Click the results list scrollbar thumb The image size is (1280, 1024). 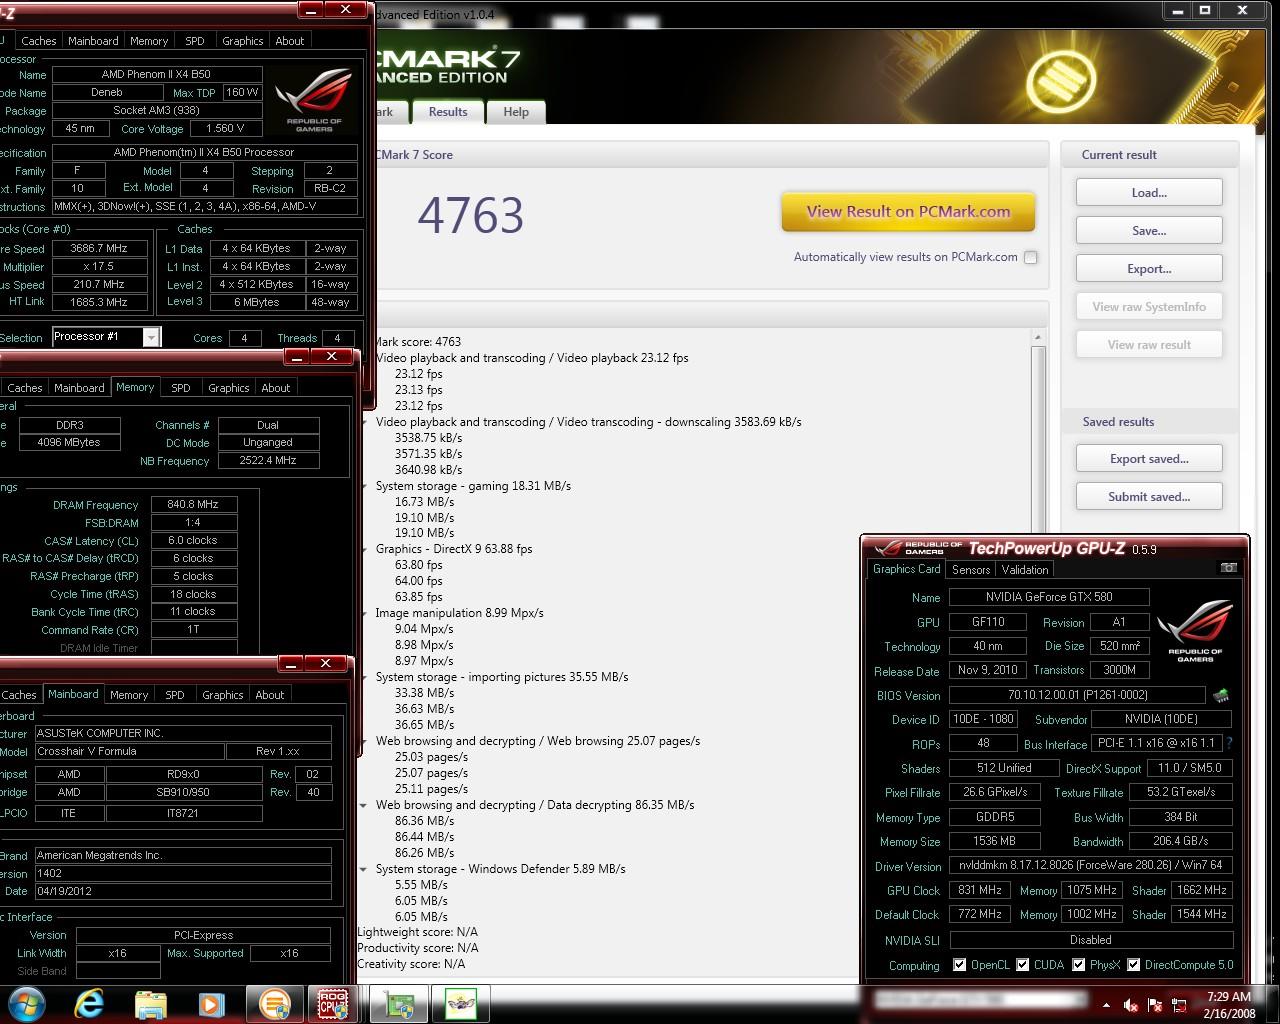click(1038, 440)
